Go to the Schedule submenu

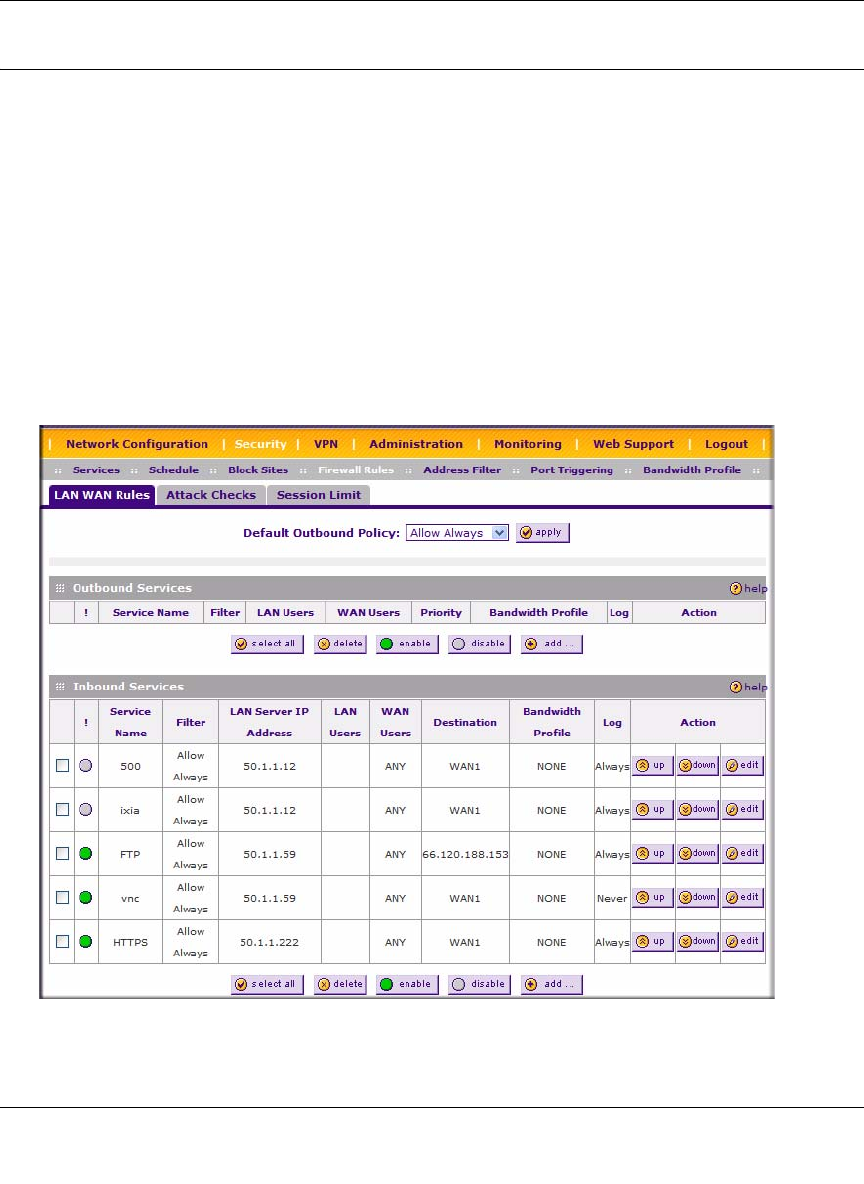tap(174, 470)
